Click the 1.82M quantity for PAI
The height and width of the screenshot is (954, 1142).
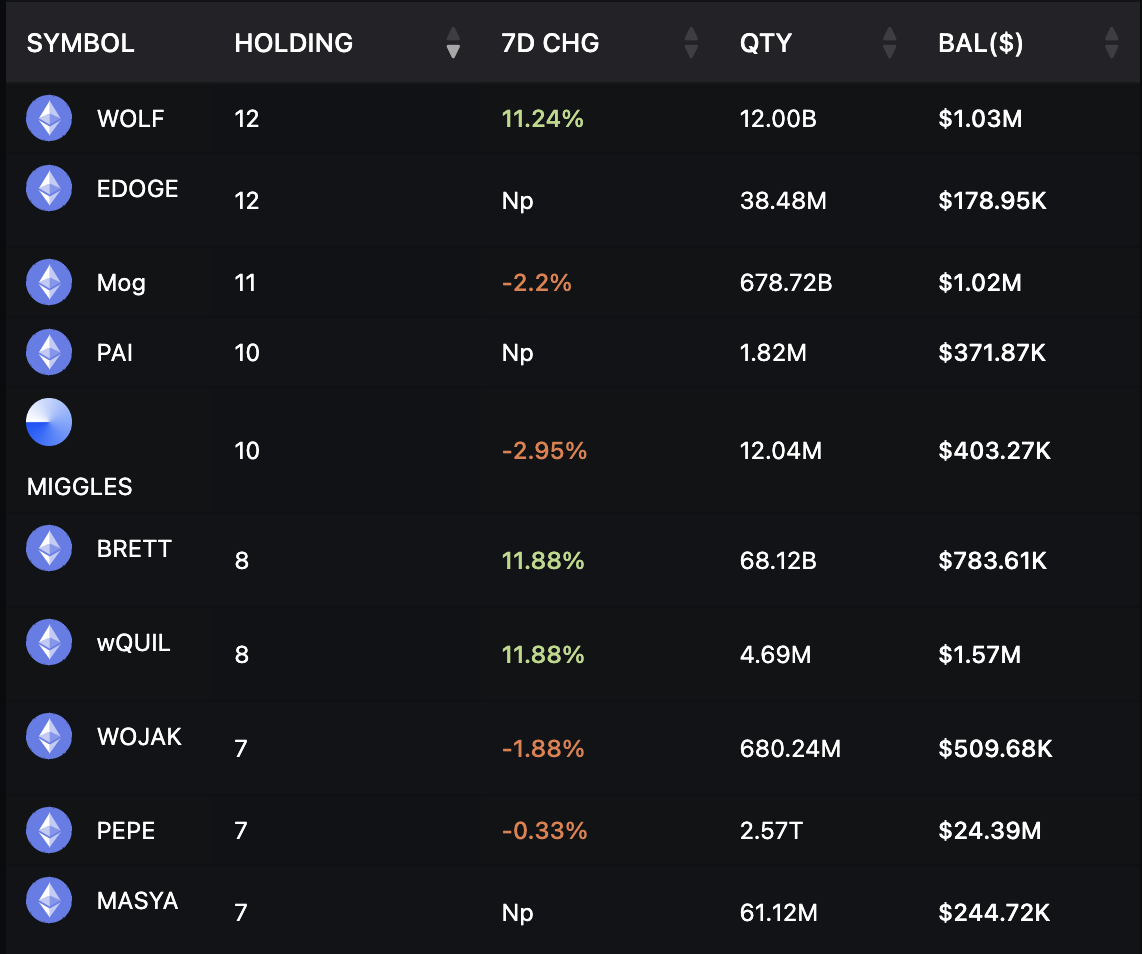coord(773,352)
